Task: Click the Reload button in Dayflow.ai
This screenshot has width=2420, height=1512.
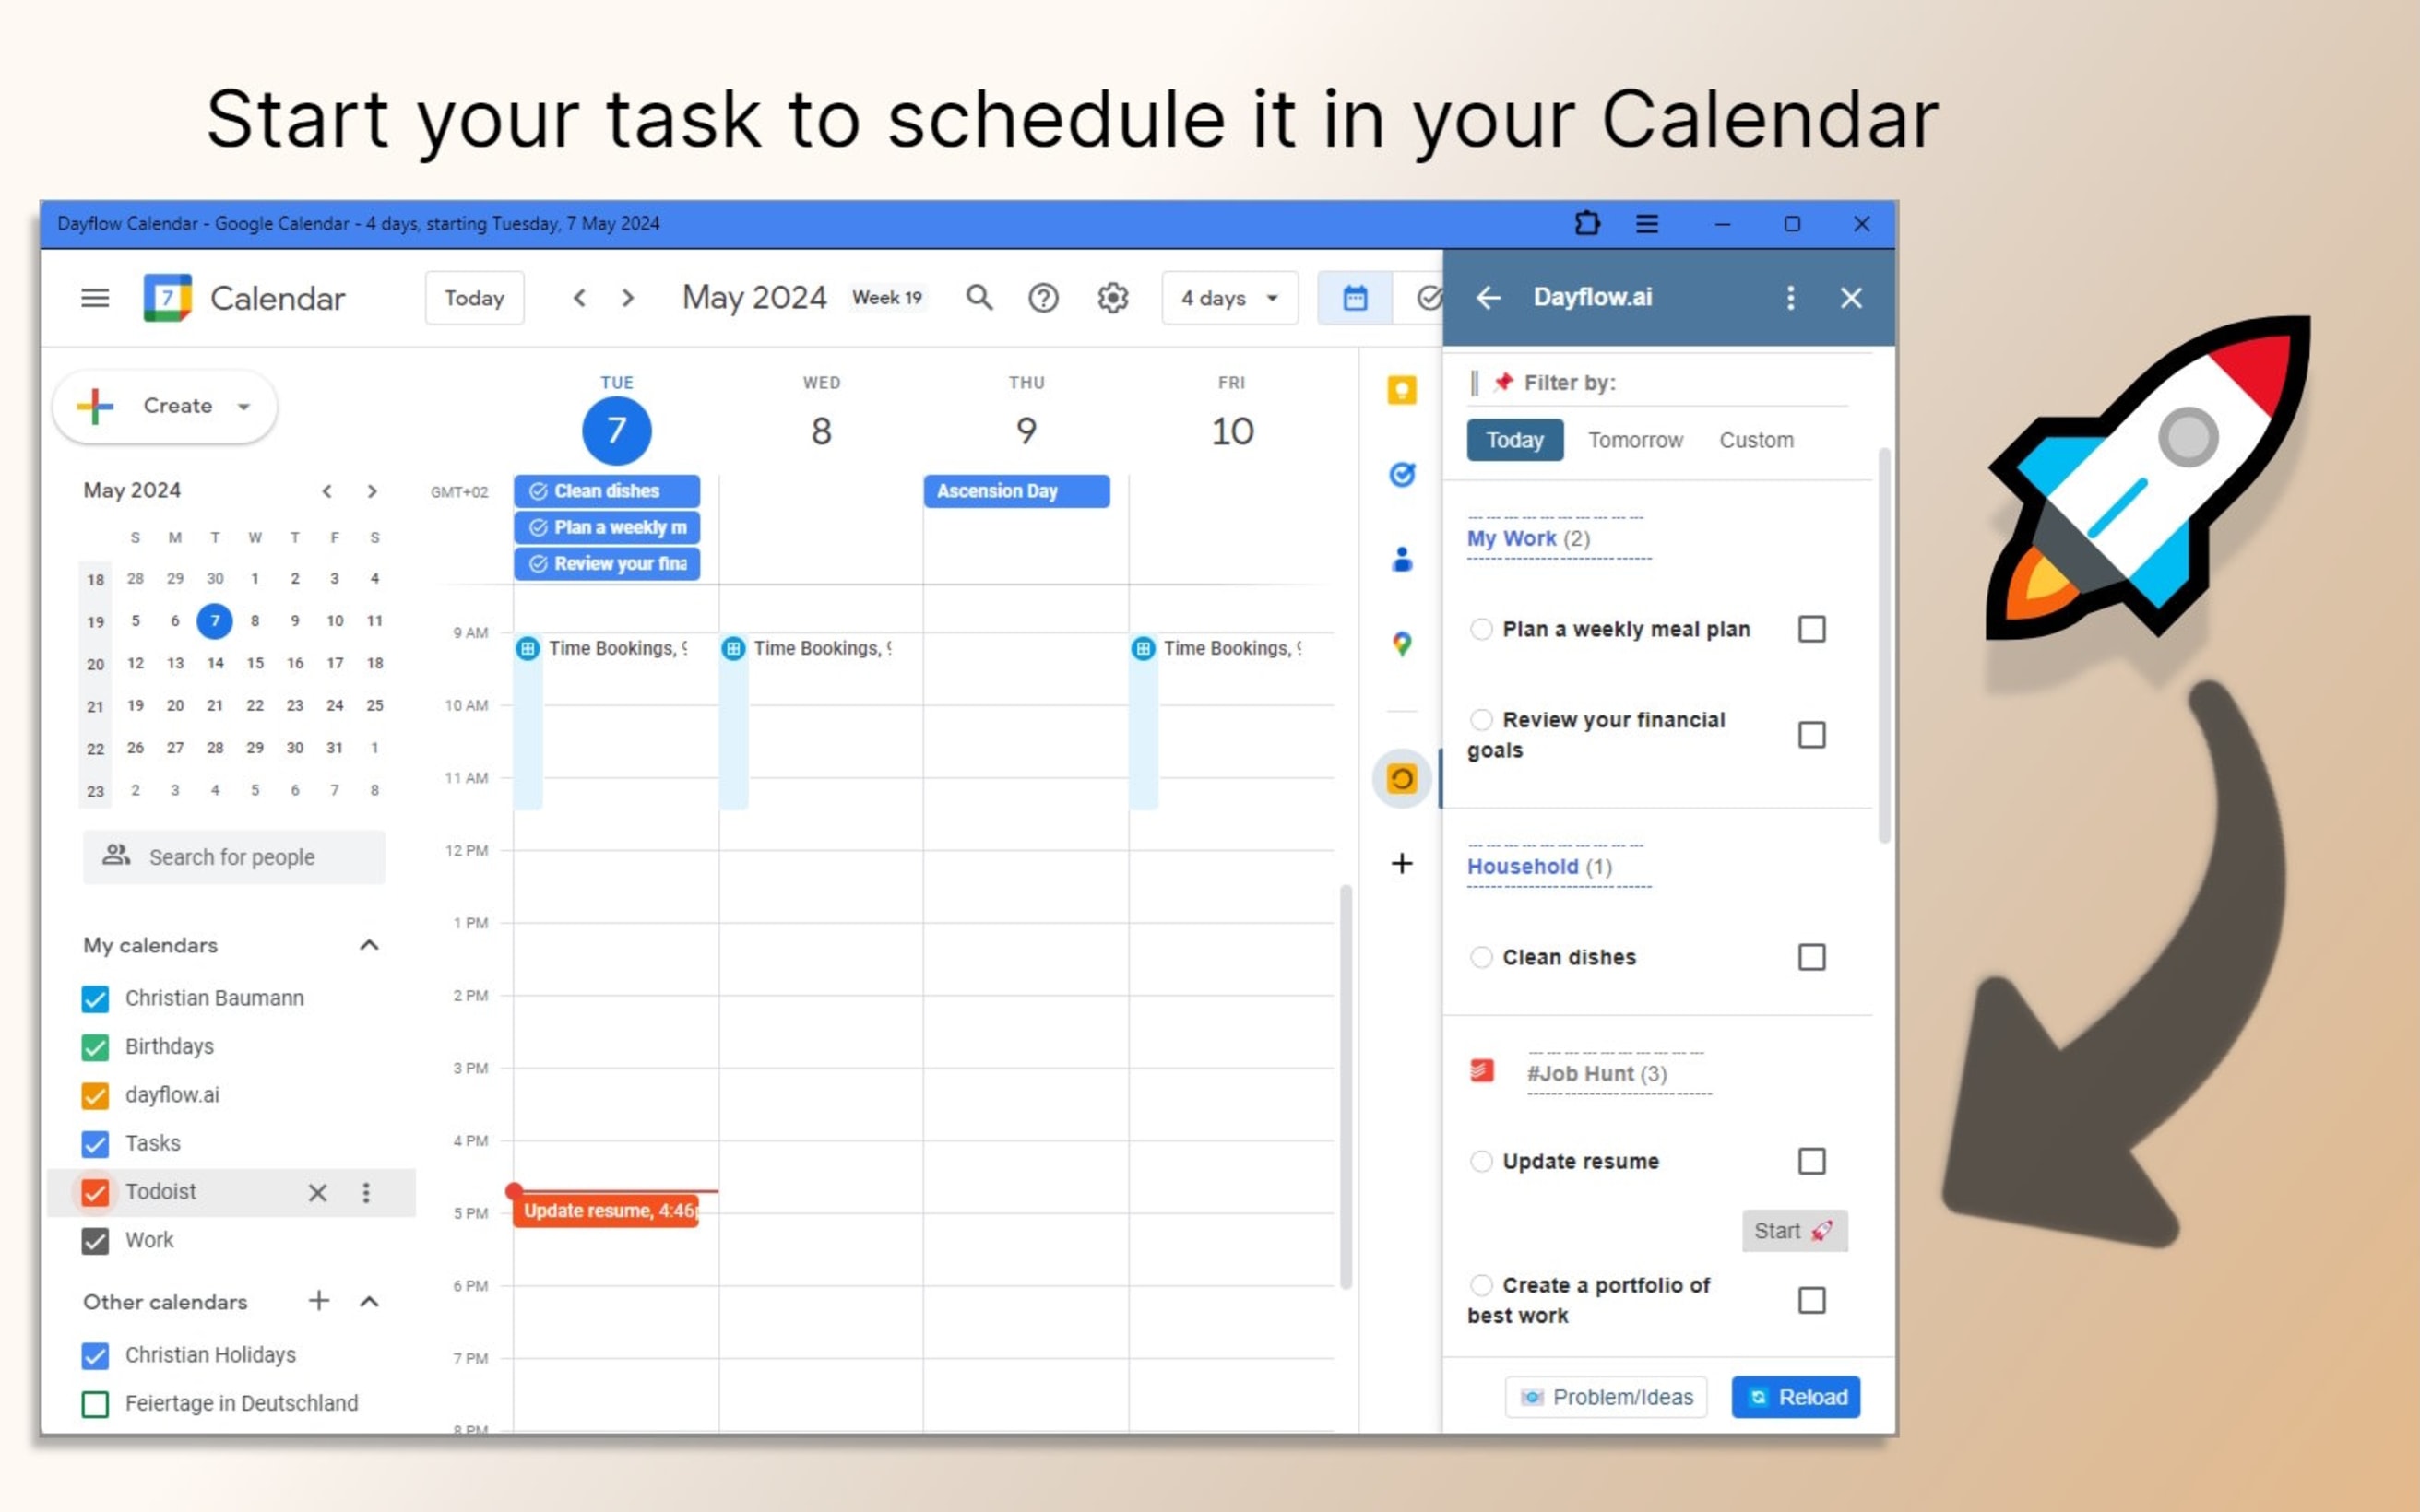Action: coord(1797,1395)
